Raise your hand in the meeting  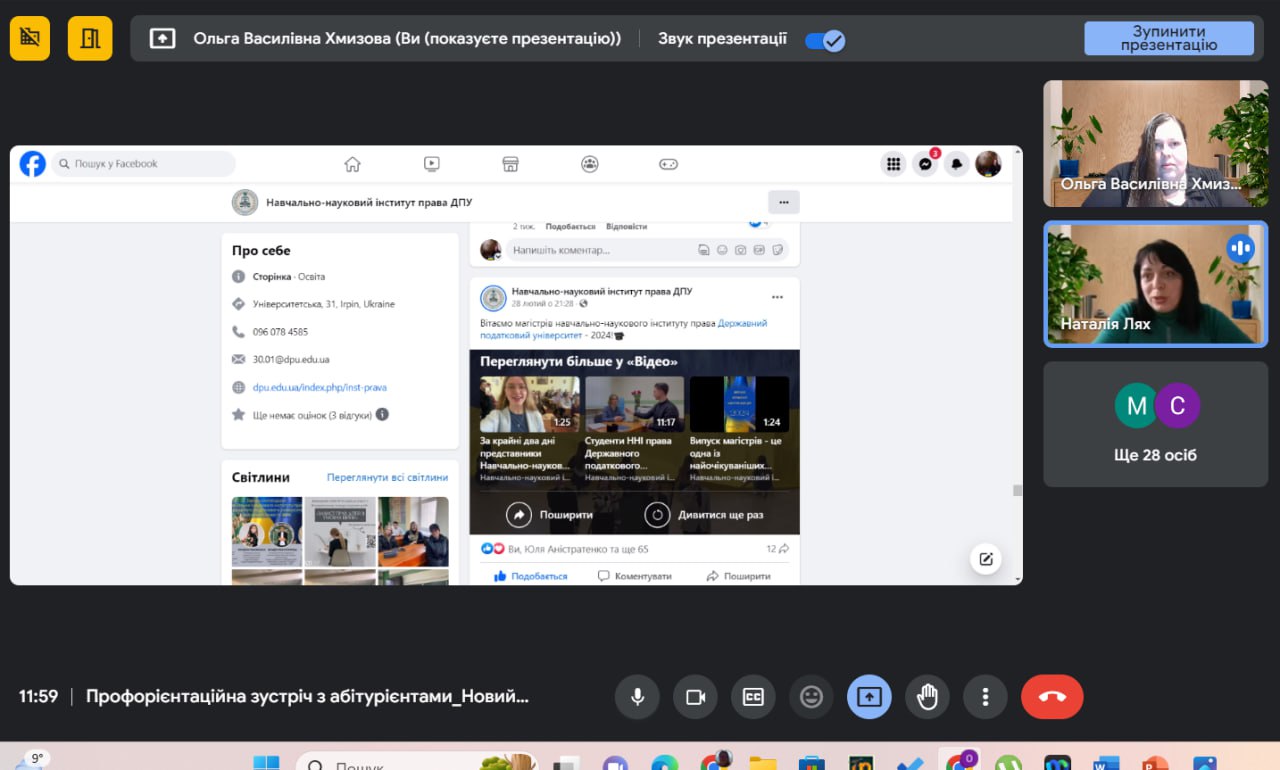(x=928, y=697)
